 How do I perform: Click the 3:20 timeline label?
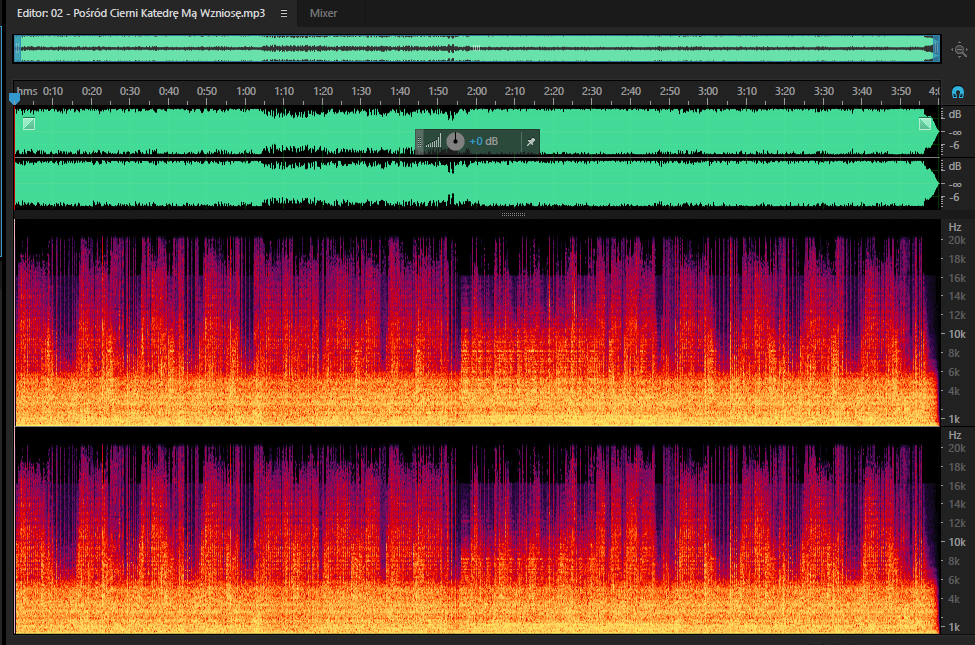click(785, 91)
